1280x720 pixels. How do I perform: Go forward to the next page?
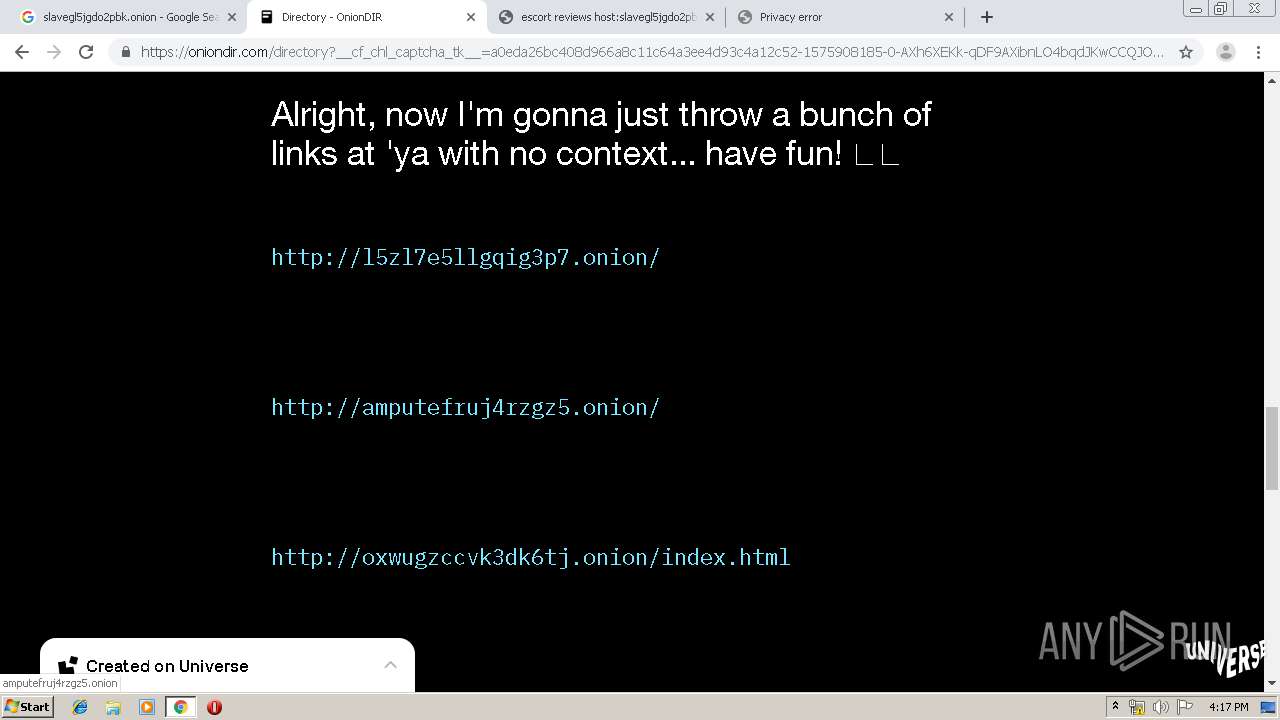54,52
